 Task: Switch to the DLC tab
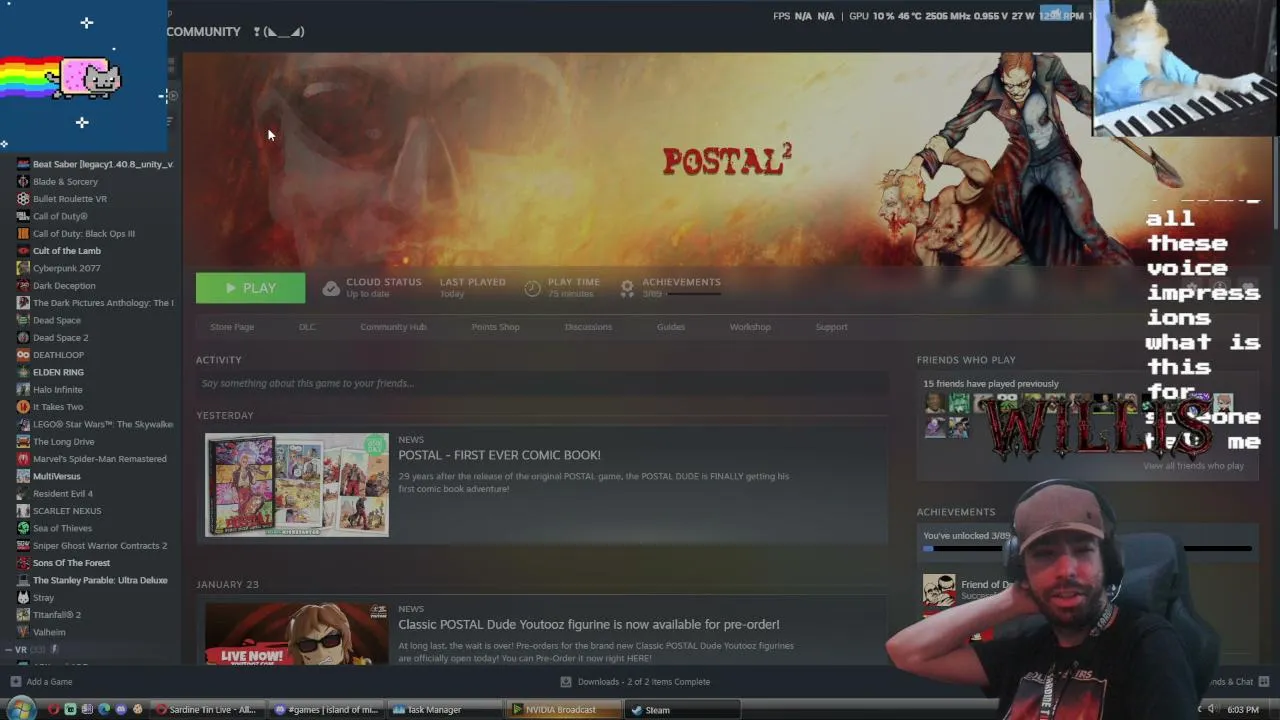coord(307,327)
